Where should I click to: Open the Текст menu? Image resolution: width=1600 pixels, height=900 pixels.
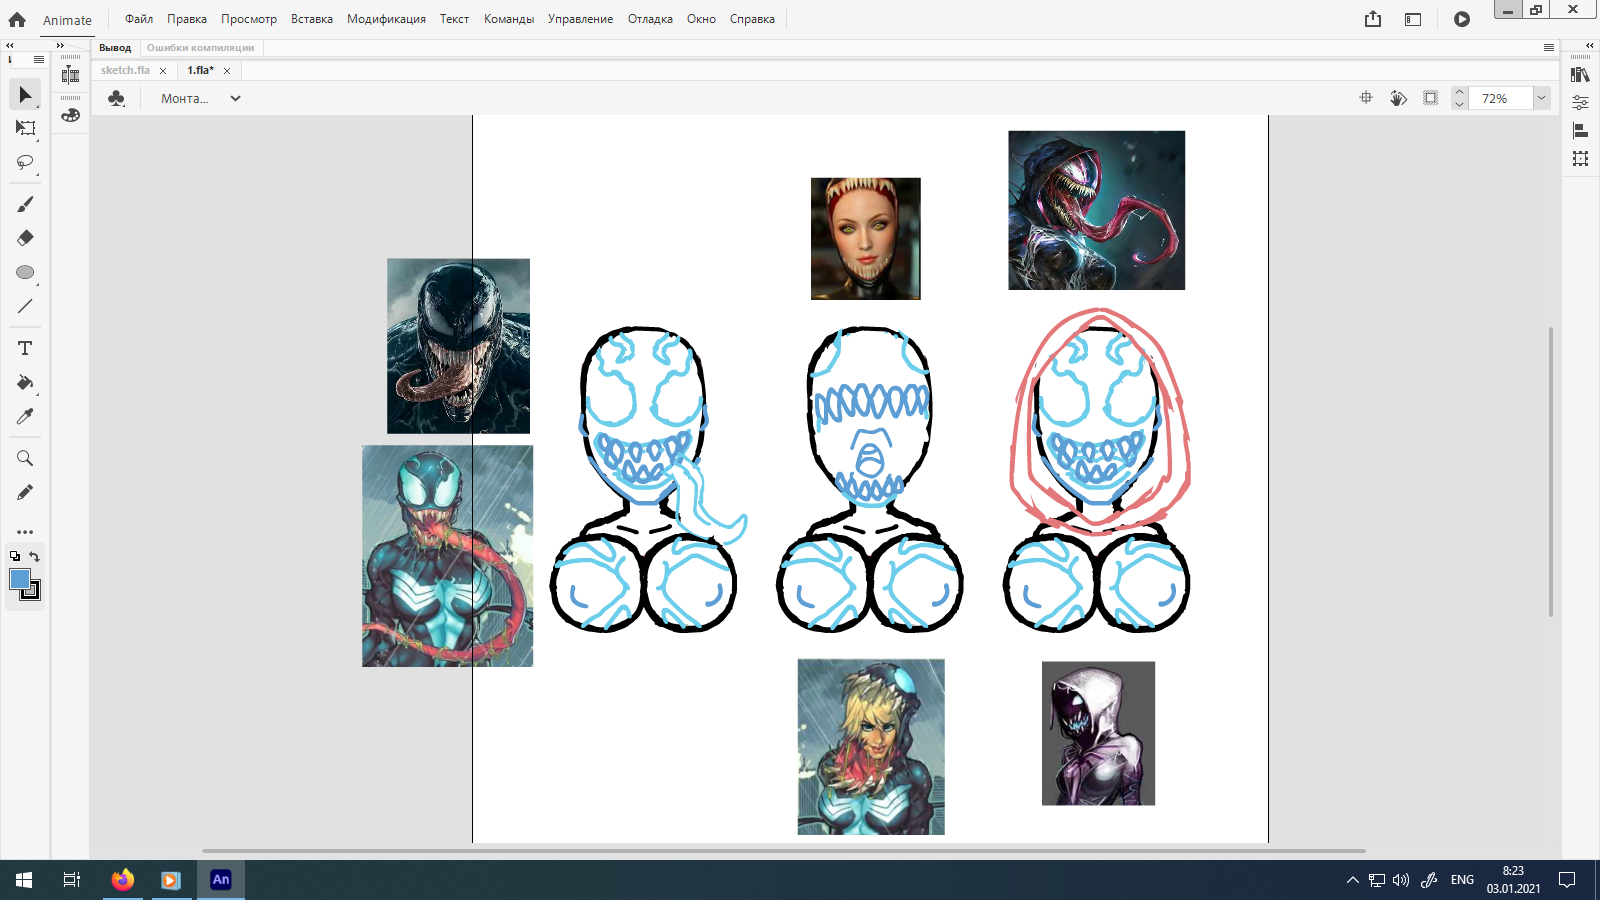[454, 19]
